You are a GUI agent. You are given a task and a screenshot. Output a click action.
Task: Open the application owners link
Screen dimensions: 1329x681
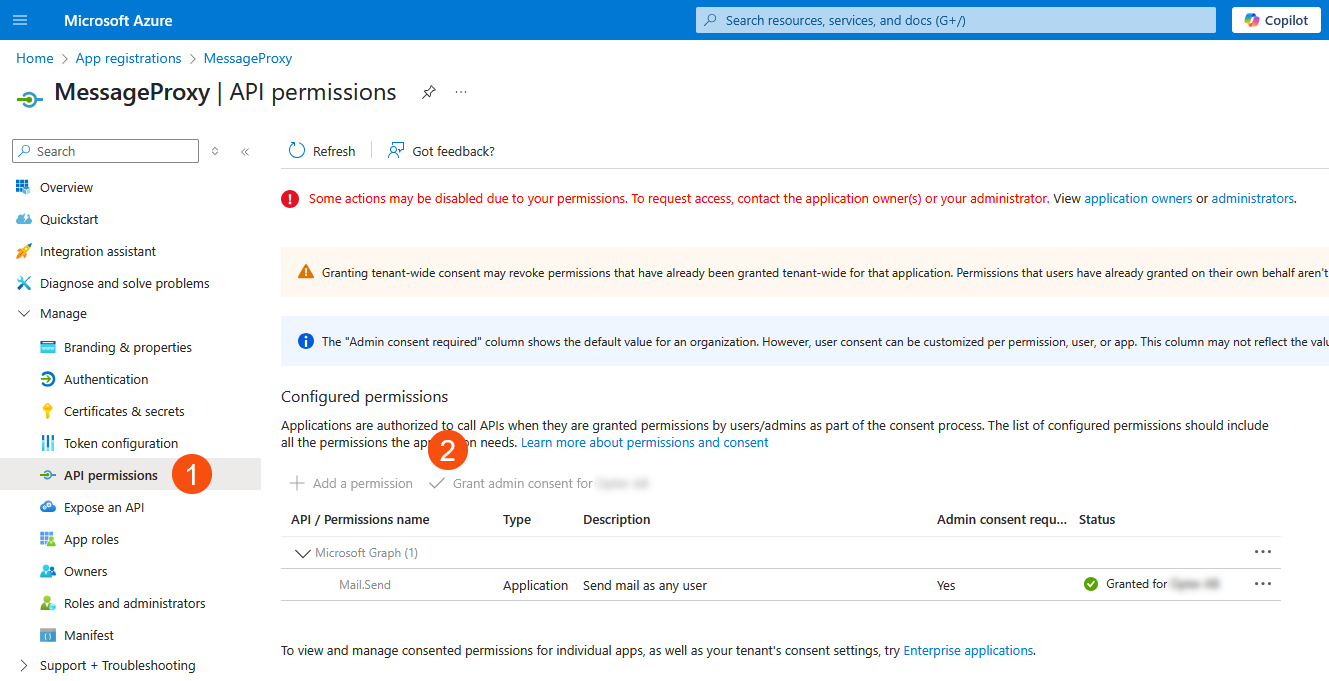(x=1138, y=199)
